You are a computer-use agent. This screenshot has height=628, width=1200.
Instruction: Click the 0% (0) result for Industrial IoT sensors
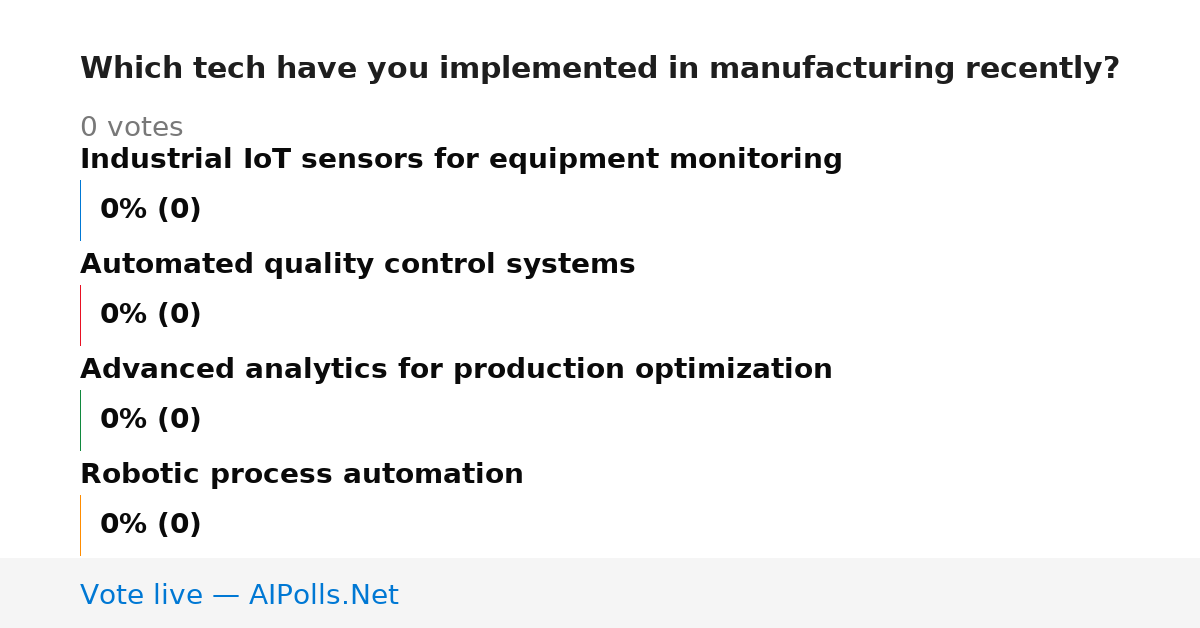pyautogui.click(x=150, y=210)
